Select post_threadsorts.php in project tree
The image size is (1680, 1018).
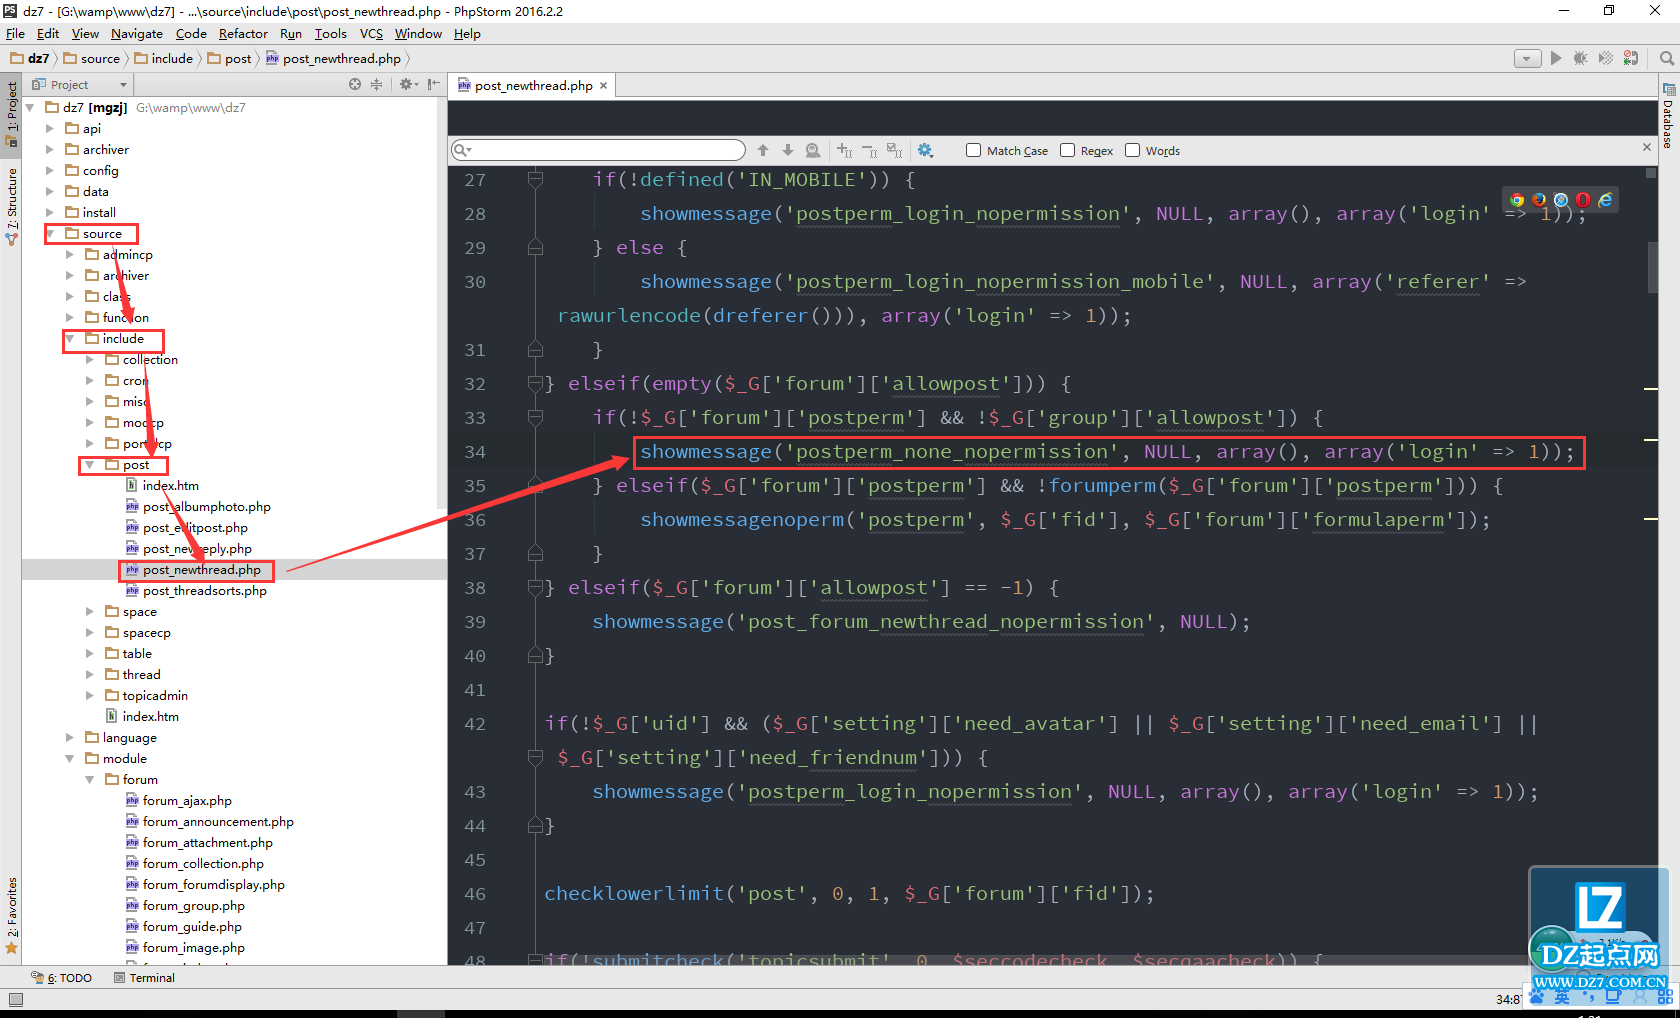pos(204,591)
